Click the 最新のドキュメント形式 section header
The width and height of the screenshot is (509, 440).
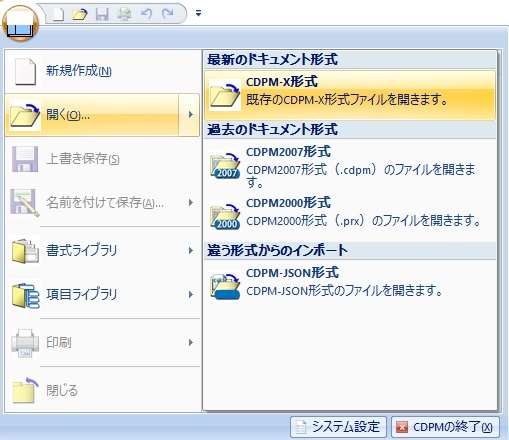click(350, 60)
